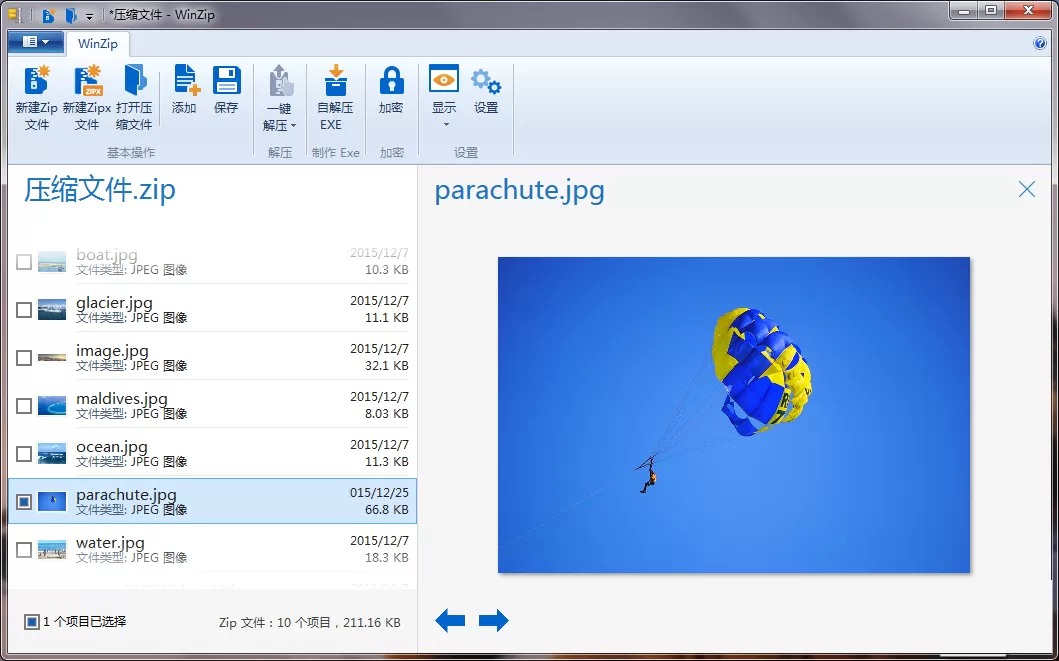Click the one-click unzip (一键解压) icon
The width and height of the screenshot is (1059, 661).
coord(280,82)
